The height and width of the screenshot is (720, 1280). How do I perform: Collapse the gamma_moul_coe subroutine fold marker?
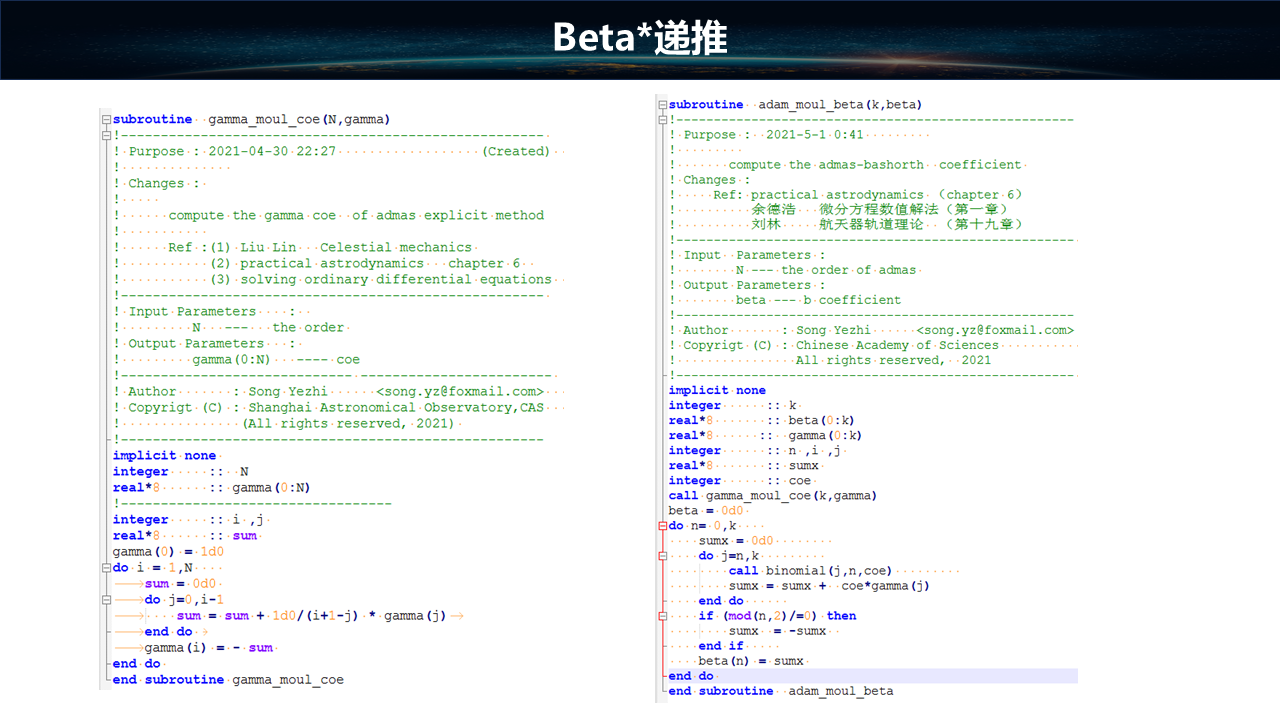point(107,120)
